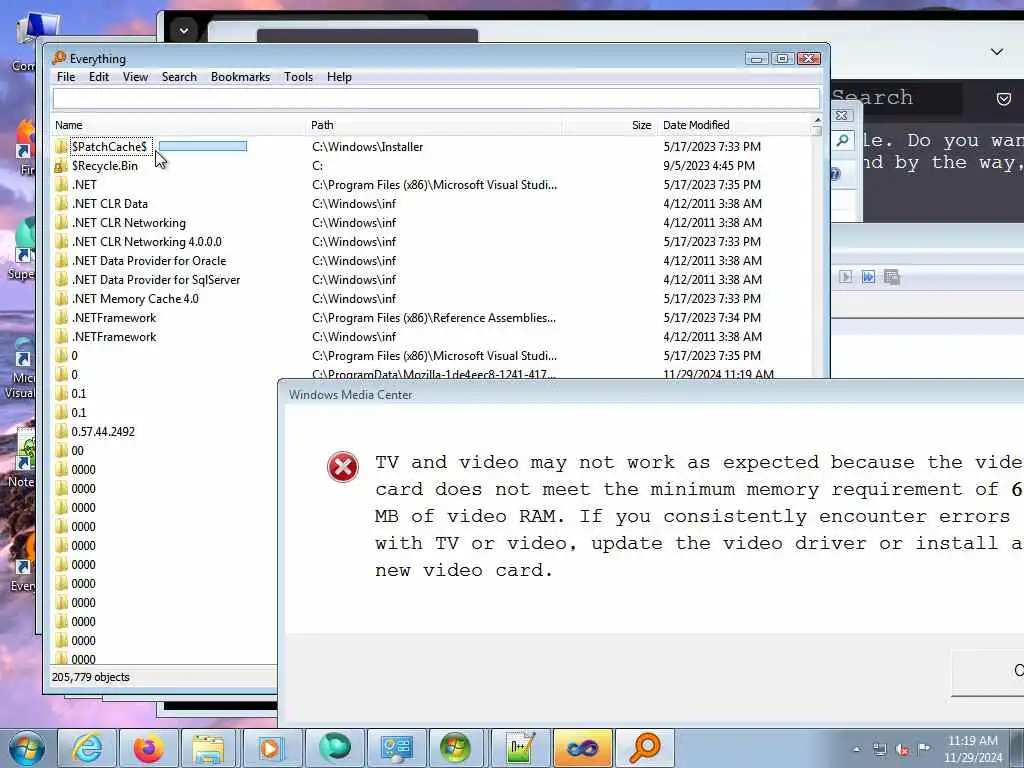Click the teal circular play app on taskbar

click(x=334, y=748)
